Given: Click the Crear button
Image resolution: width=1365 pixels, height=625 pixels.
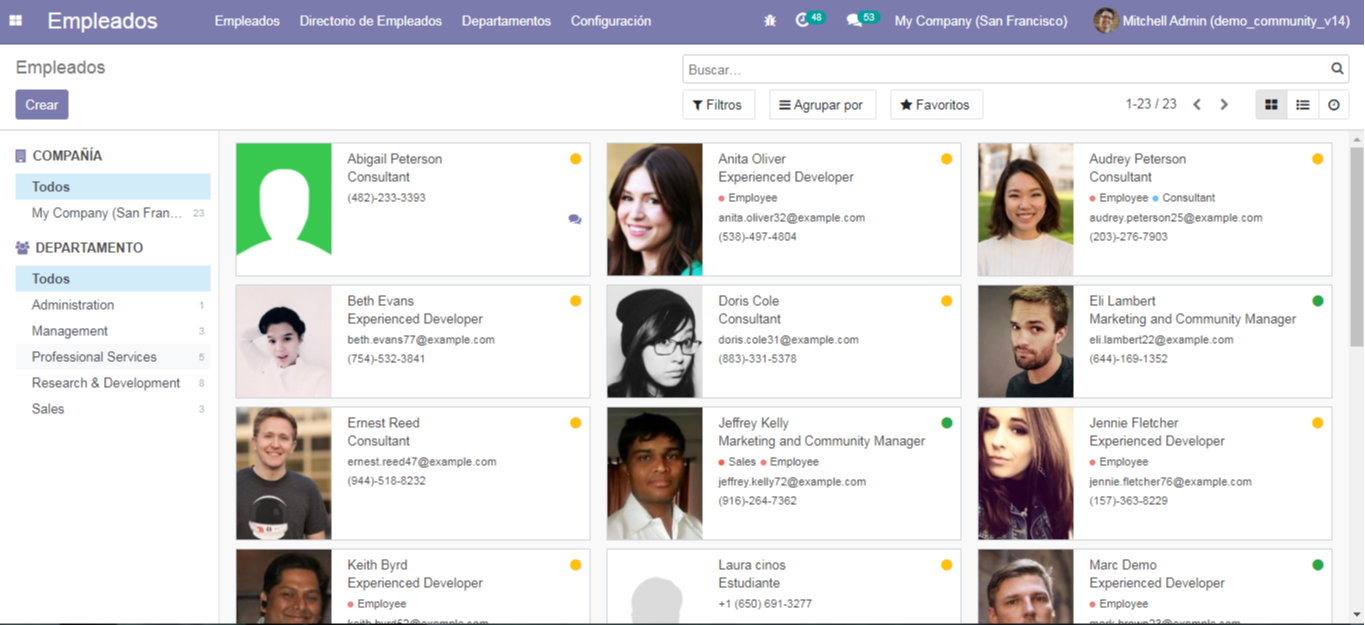Looking at the screenshot, I should pyautogui.click(x=42, y=105).
